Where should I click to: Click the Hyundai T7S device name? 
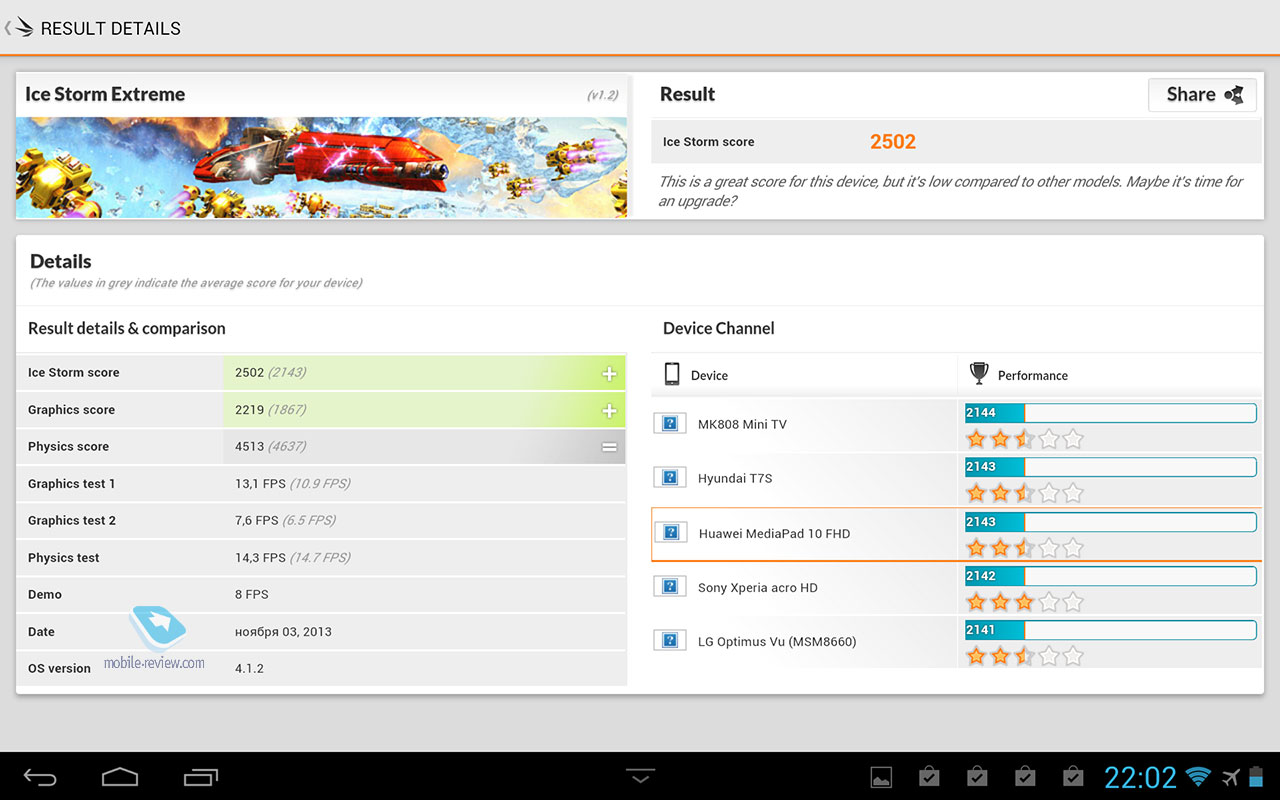(735, 478)
